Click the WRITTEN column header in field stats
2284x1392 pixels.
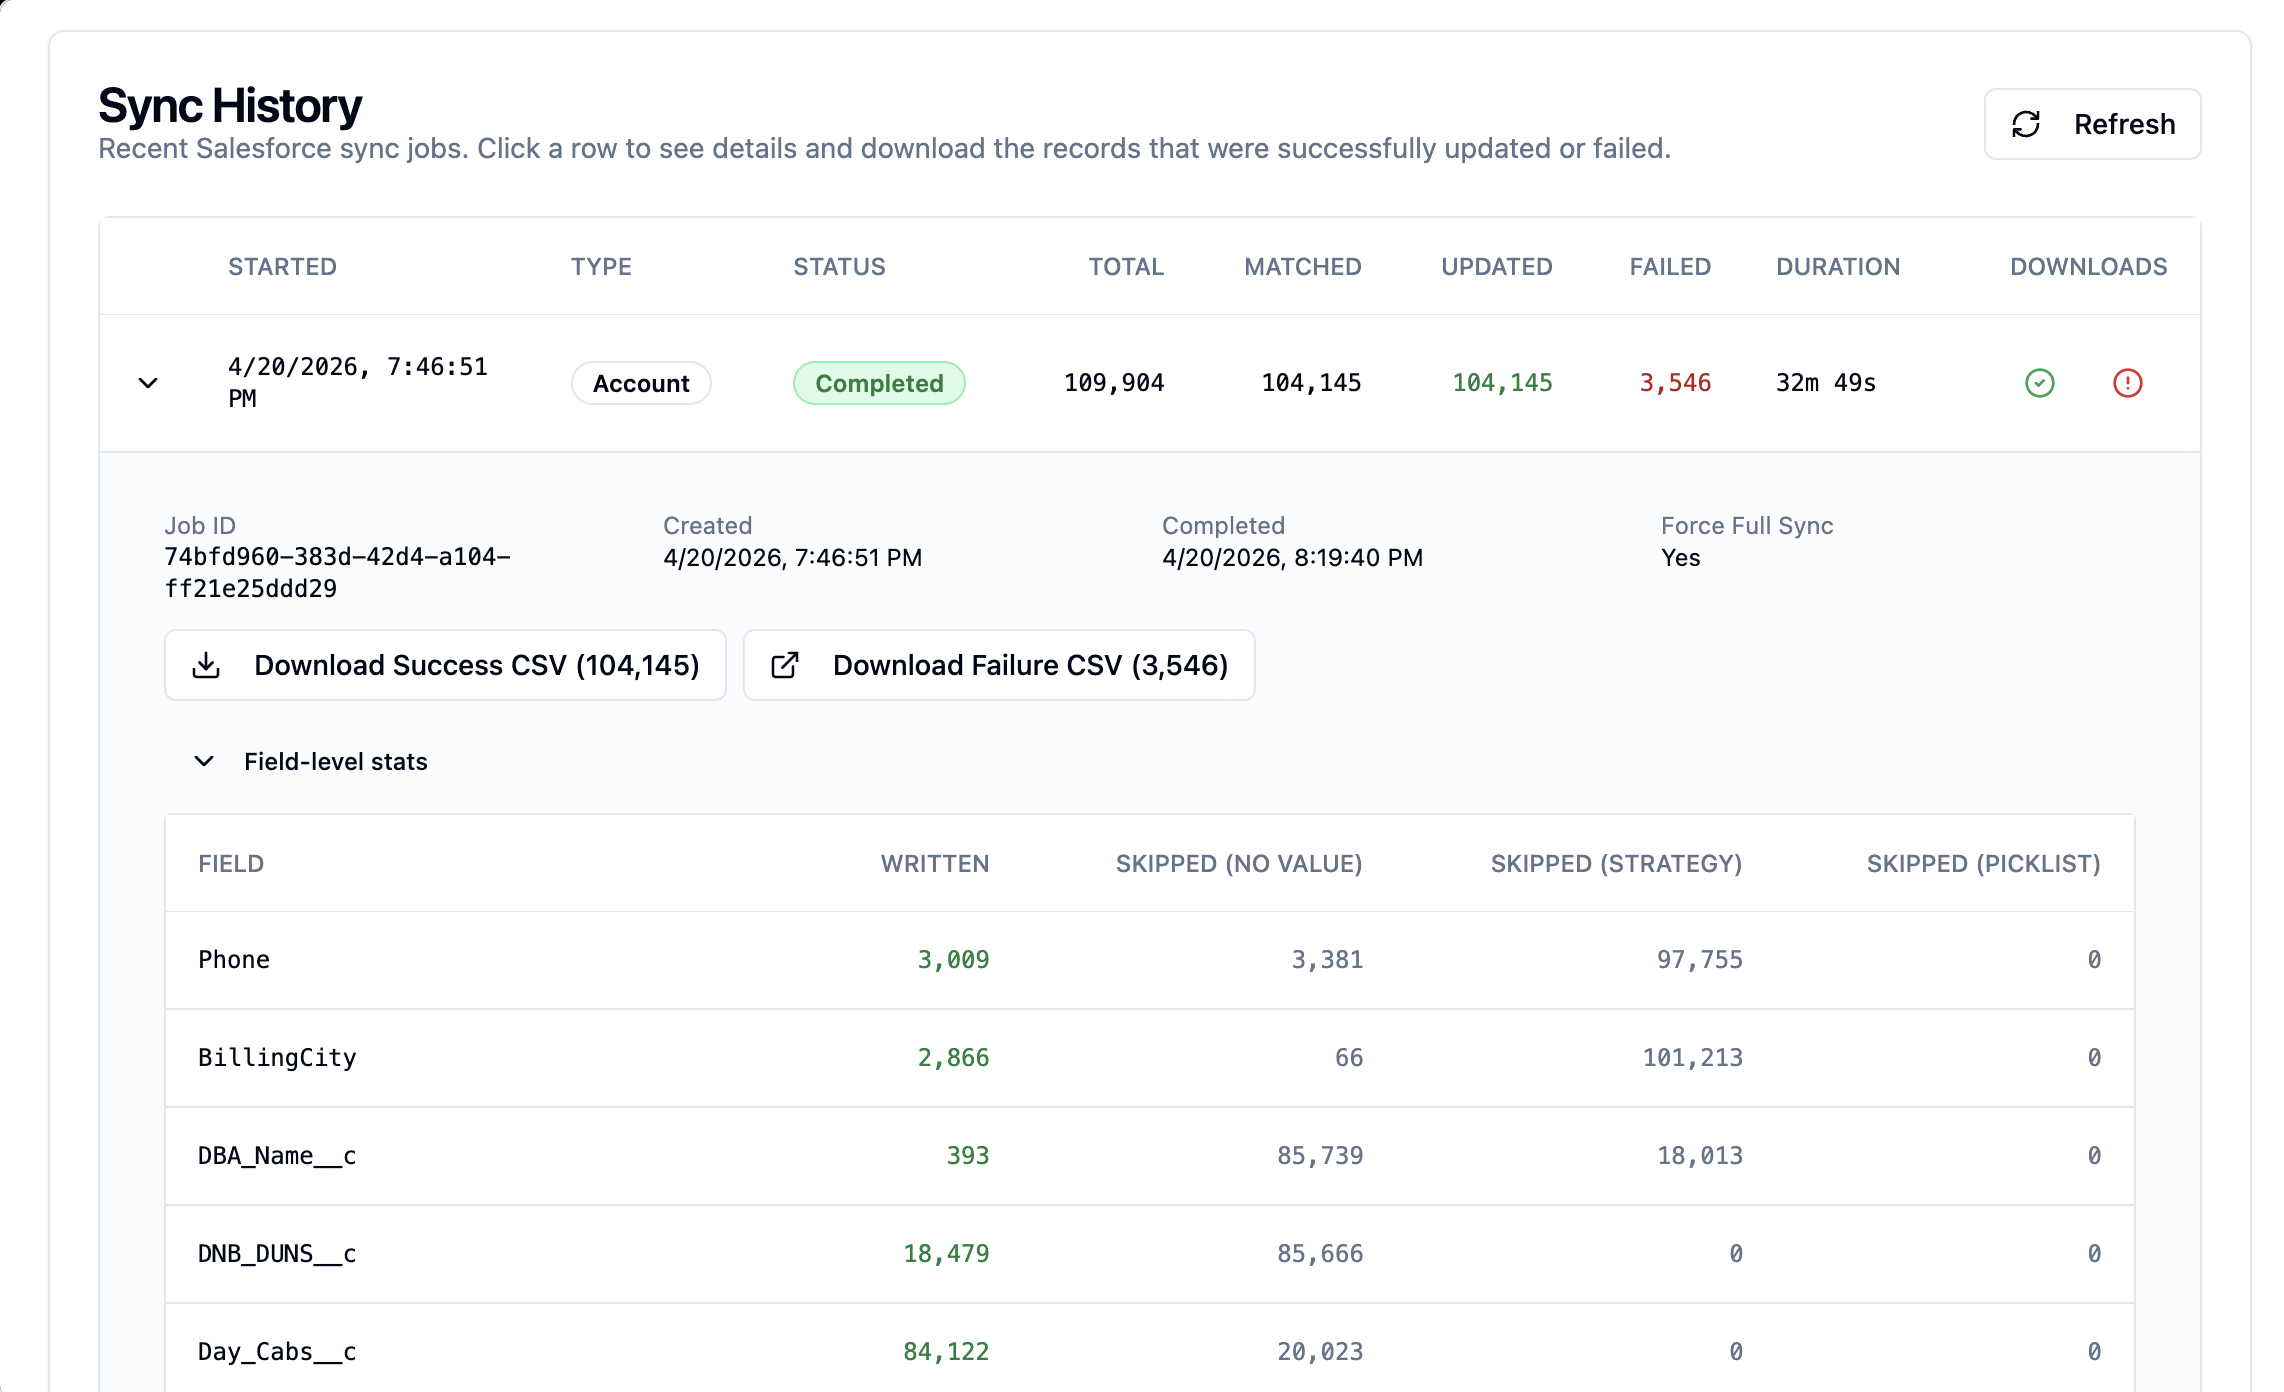934,863
